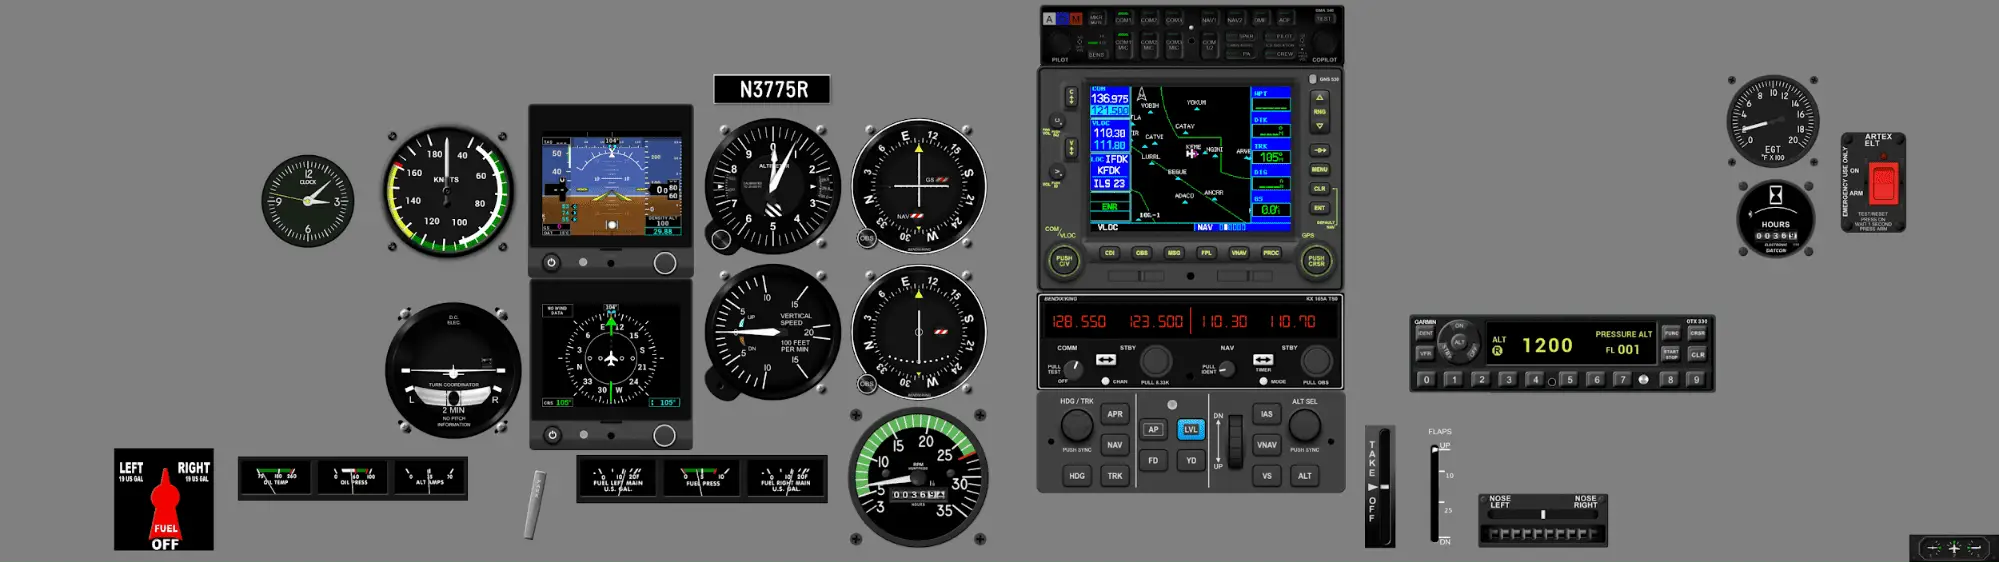
Task: Select the autopilot VS mode
Action: tap(1267, 476)
